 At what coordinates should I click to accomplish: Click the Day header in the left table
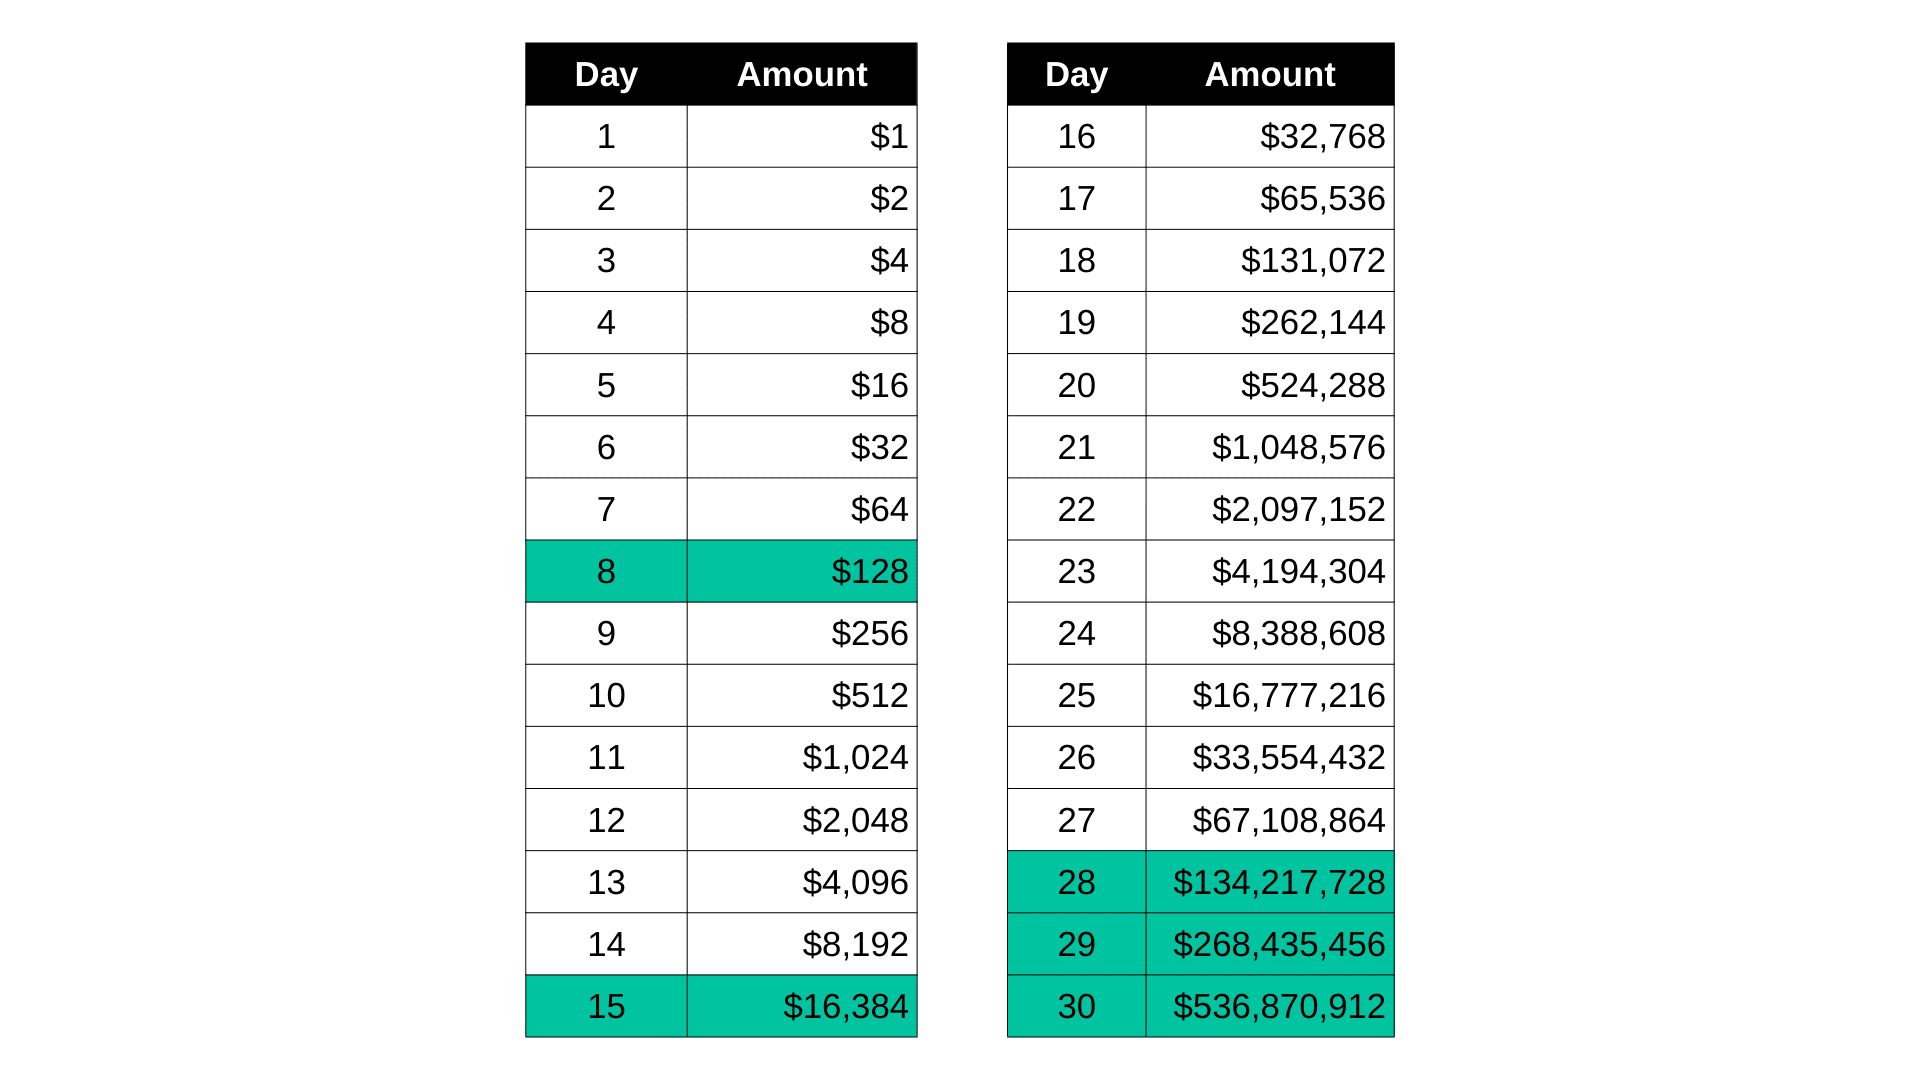click(x=606, y=74)
